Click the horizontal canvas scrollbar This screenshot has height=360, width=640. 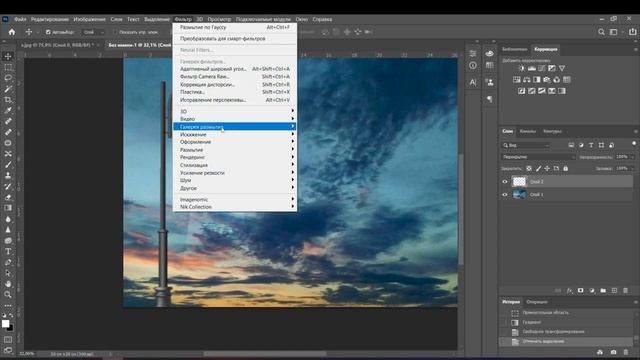click(x=265, y=354)
